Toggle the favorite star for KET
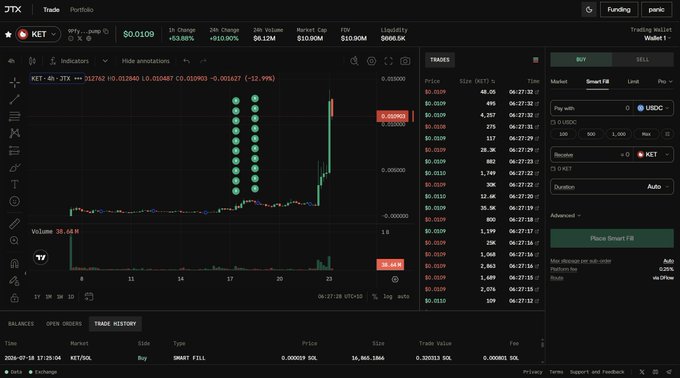The height and width of the screenshot is (378, 680). click(8, 34)
